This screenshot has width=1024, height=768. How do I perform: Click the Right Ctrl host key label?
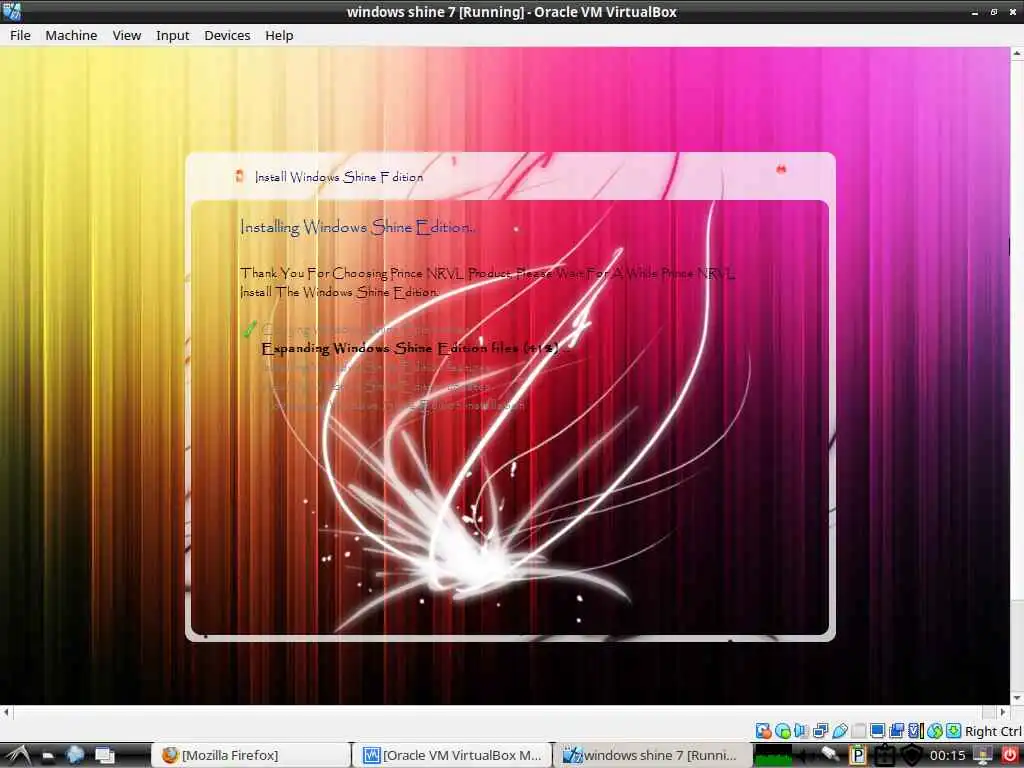coord(994,731)
